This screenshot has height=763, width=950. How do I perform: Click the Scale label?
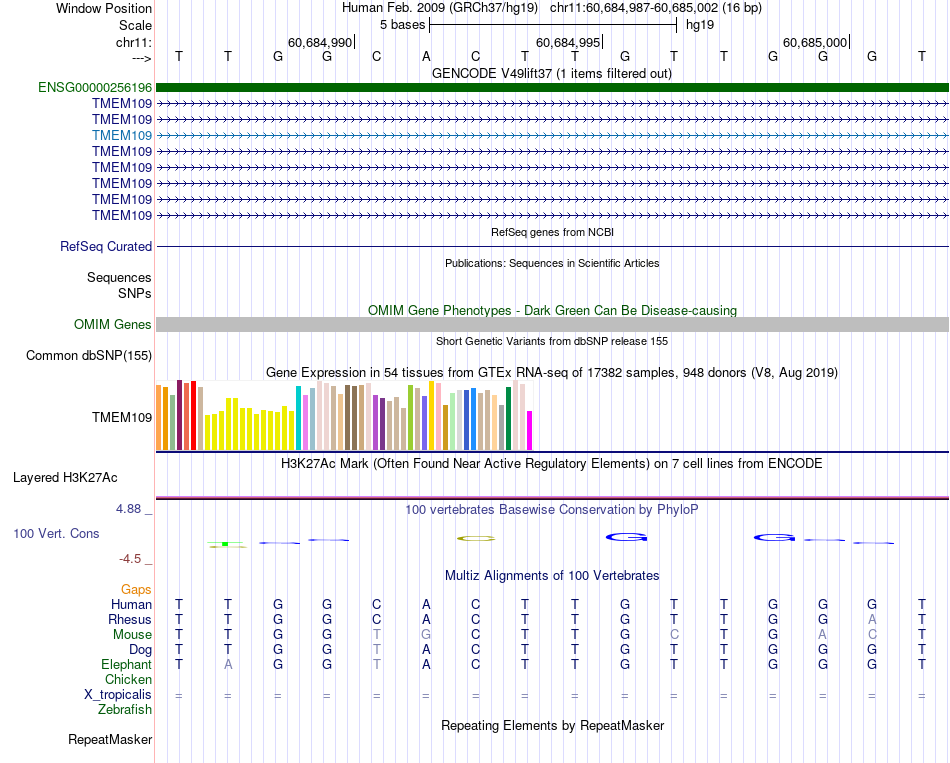pyautogui.click(x=136, y=25)
